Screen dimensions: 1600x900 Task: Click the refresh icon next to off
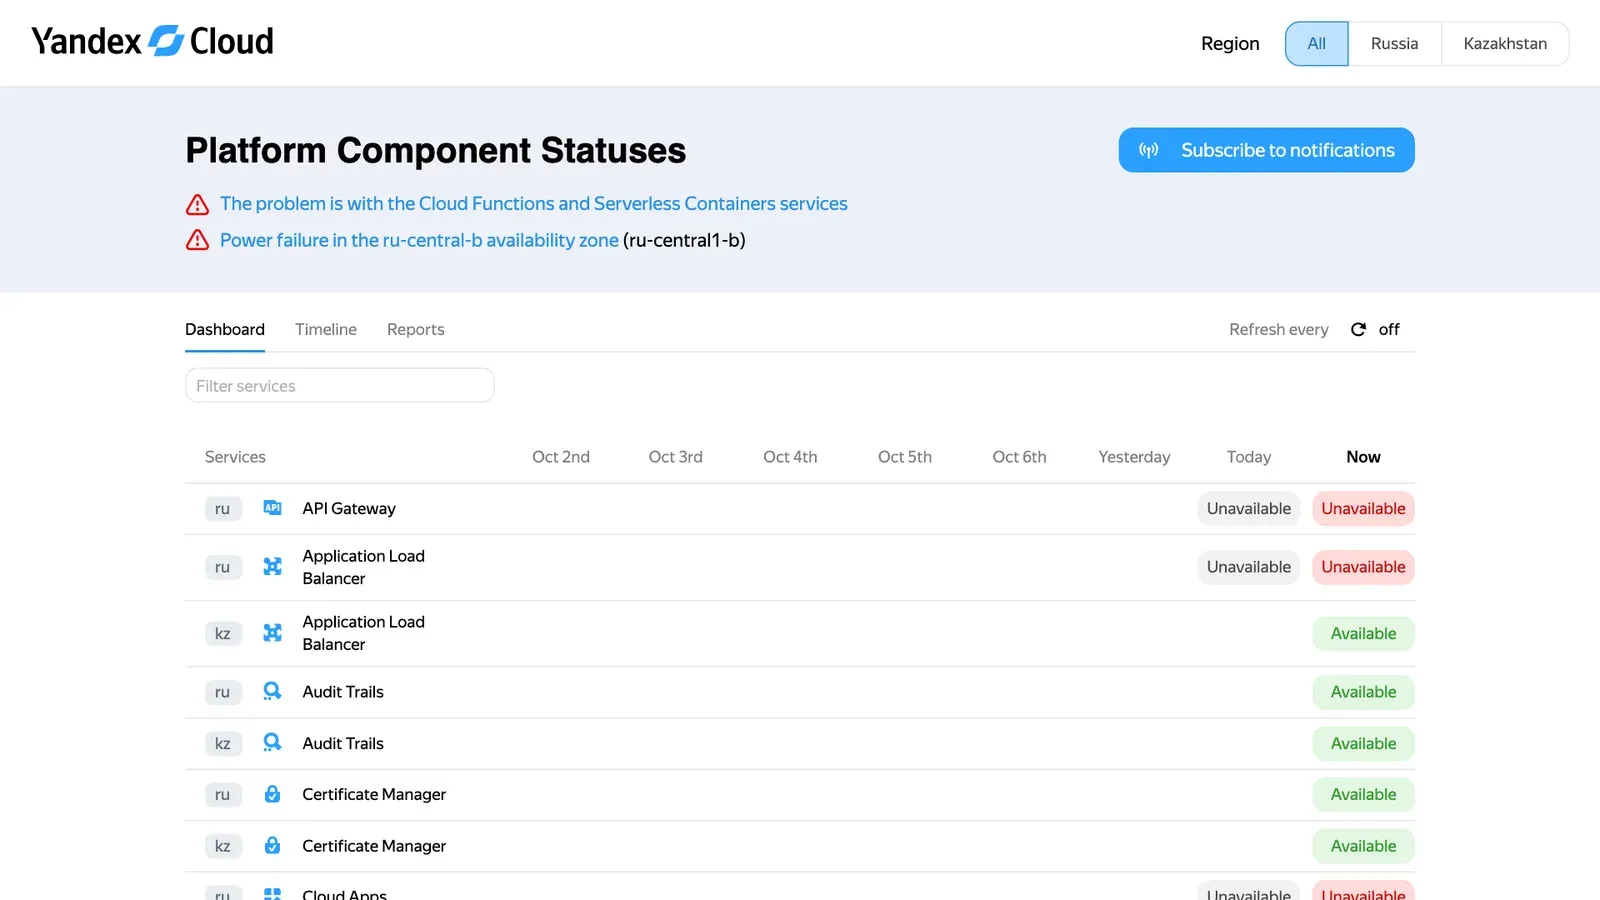click(1358, 329)
